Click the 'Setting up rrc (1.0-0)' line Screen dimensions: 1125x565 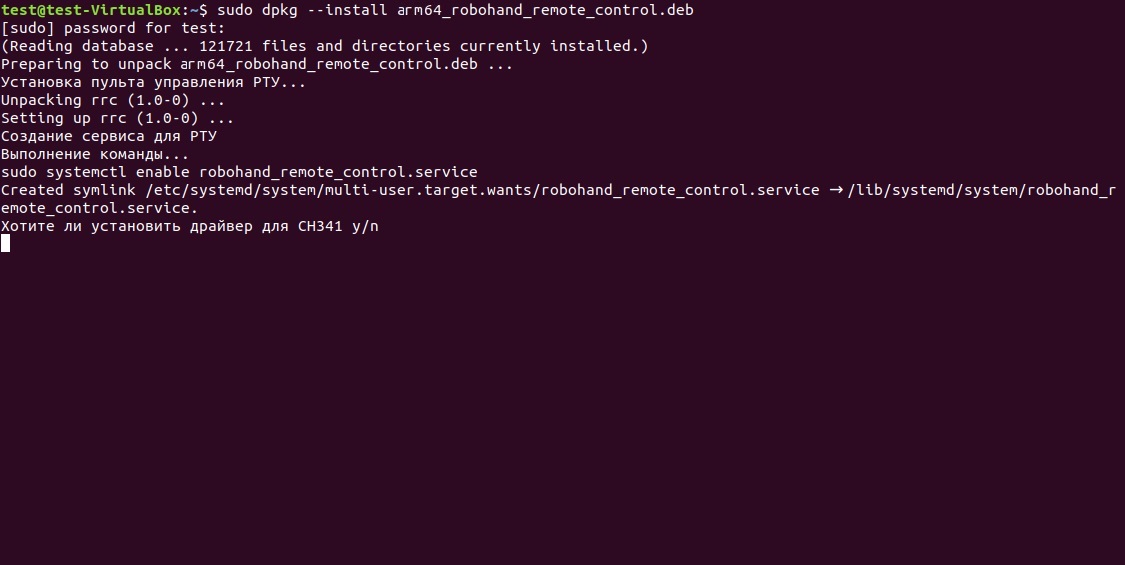tap(118, 118)
